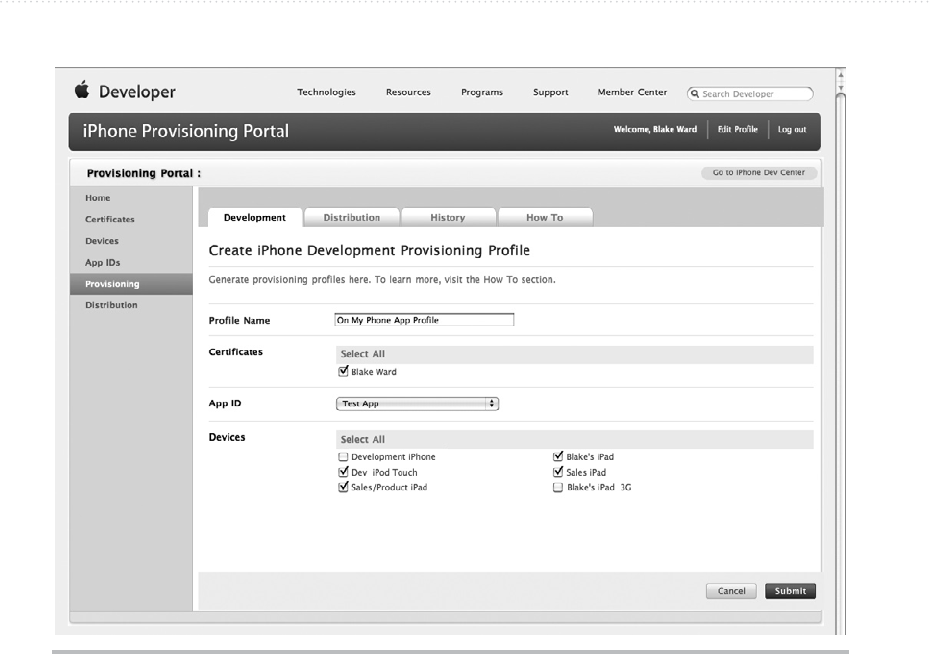Click the Profile Name text field
This screenshot has height=654, width=929.
424,320
